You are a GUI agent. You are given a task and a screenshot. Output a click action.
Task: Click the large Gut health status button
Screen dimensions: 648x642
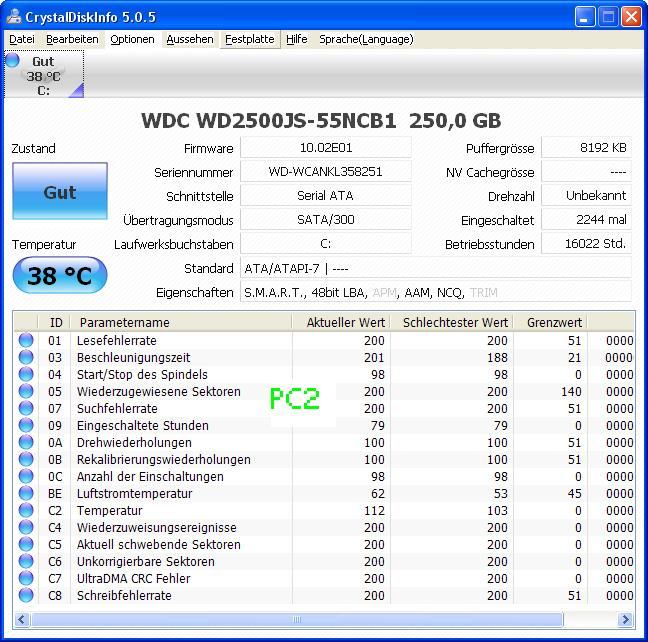point(60,191)
